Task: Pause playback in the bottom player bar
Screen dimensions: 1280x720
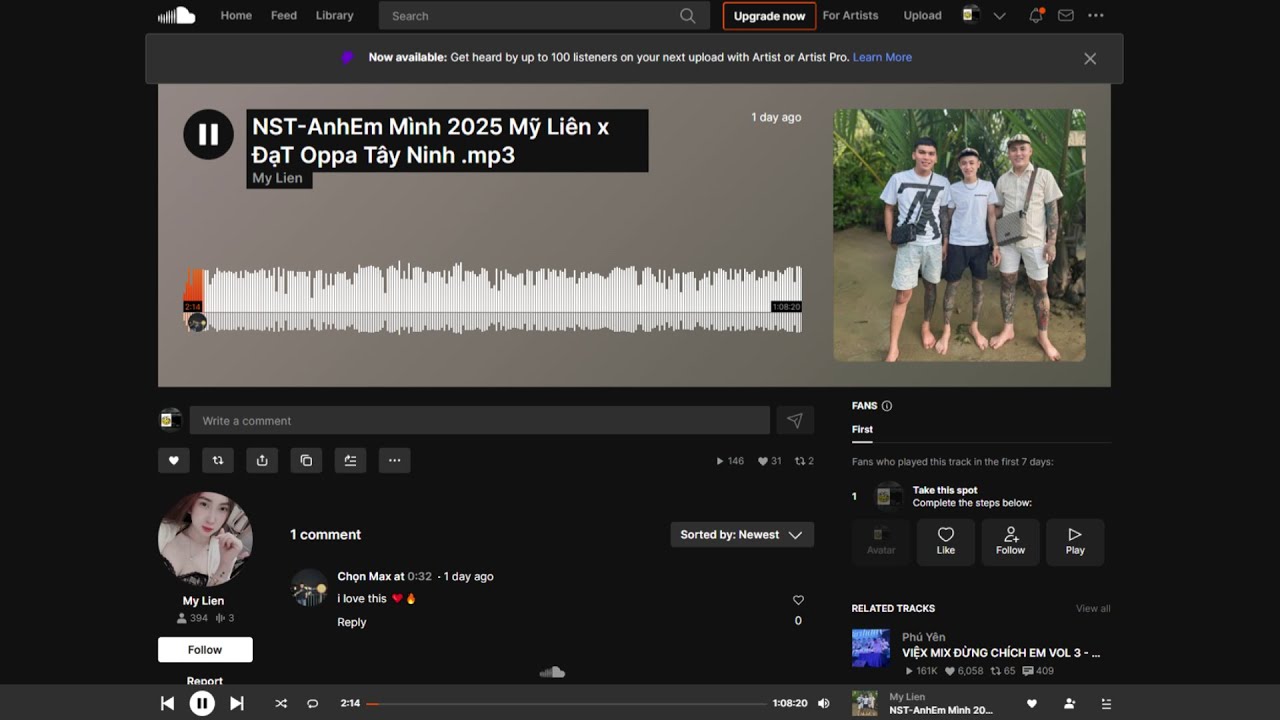Action: pyautogui.click(x=202, y=703)
